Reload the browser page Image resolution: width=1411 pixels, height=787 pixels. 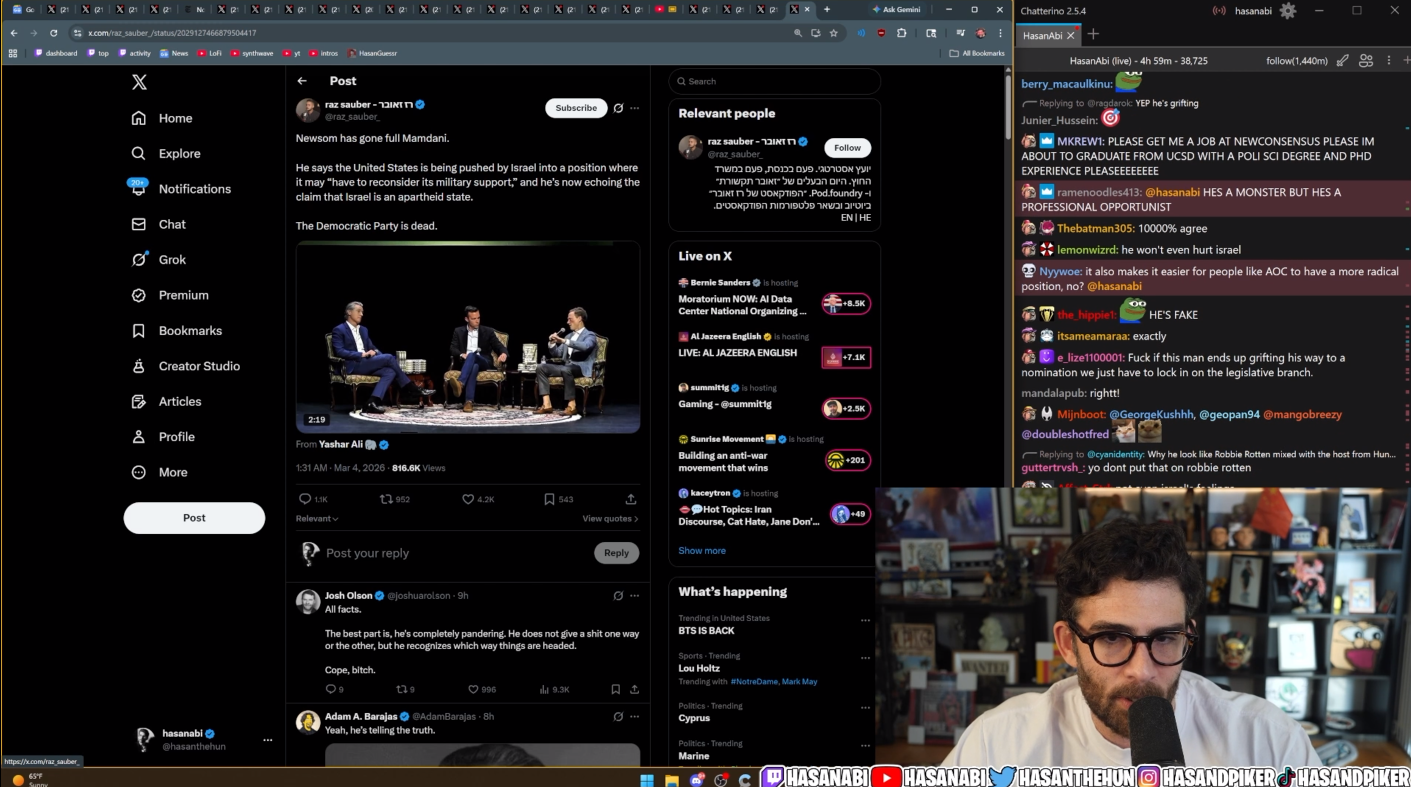click(53, 33)
